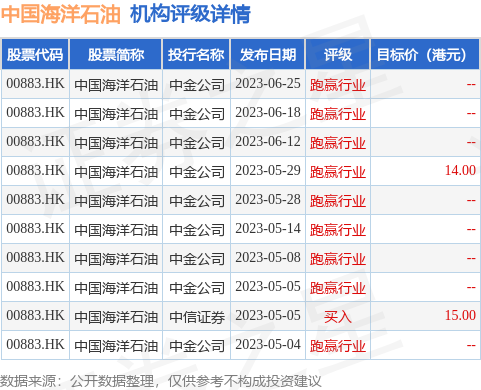Click 中金公司 in the 2023-06-18 row

(x=197, y=114)
